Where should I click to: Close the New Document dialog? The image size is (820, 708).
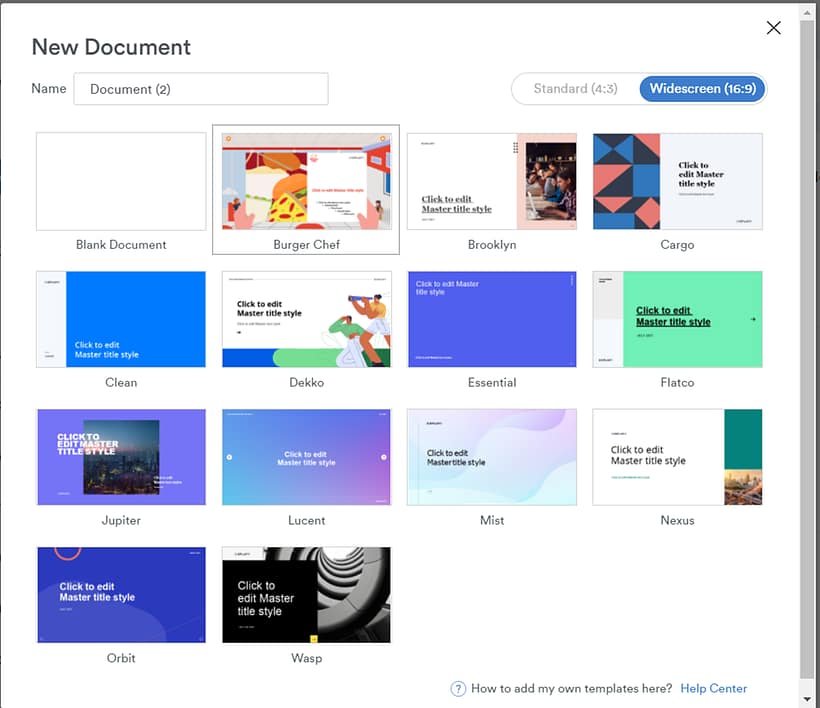click(773, 28)
